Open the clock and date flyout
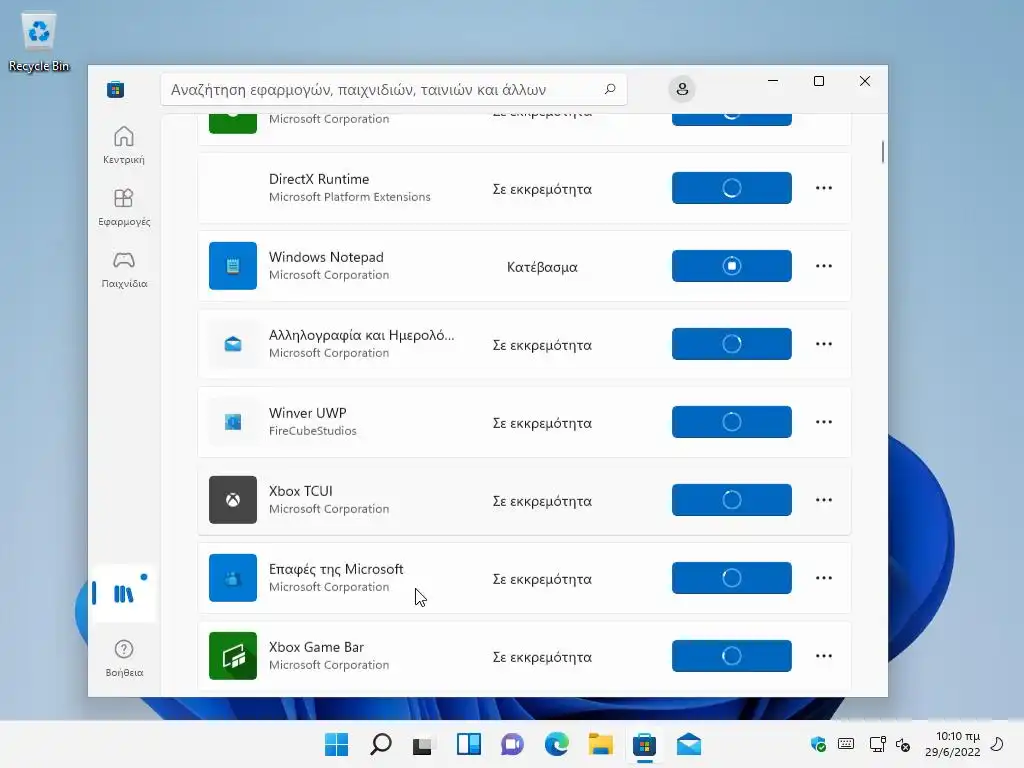Screen dimensions: 1024x768 [953, 744]
